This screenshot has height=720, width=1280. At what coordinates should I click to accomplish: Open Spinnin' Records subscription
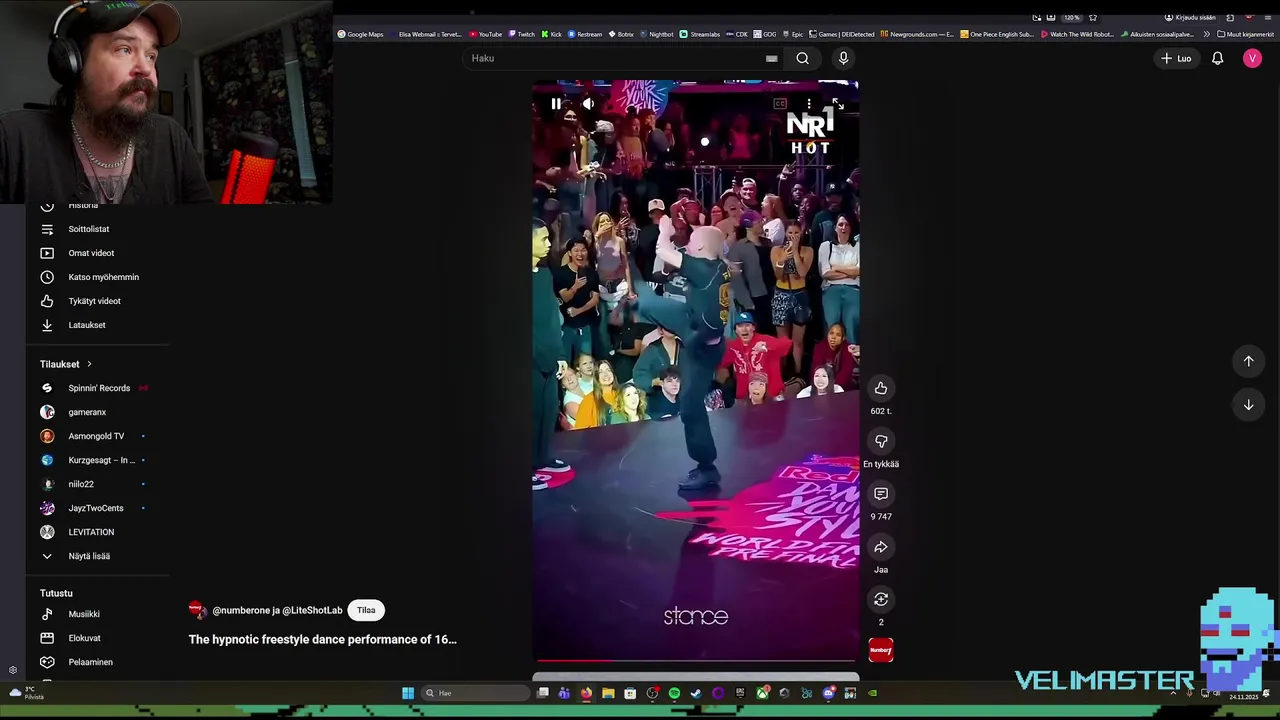97,388
